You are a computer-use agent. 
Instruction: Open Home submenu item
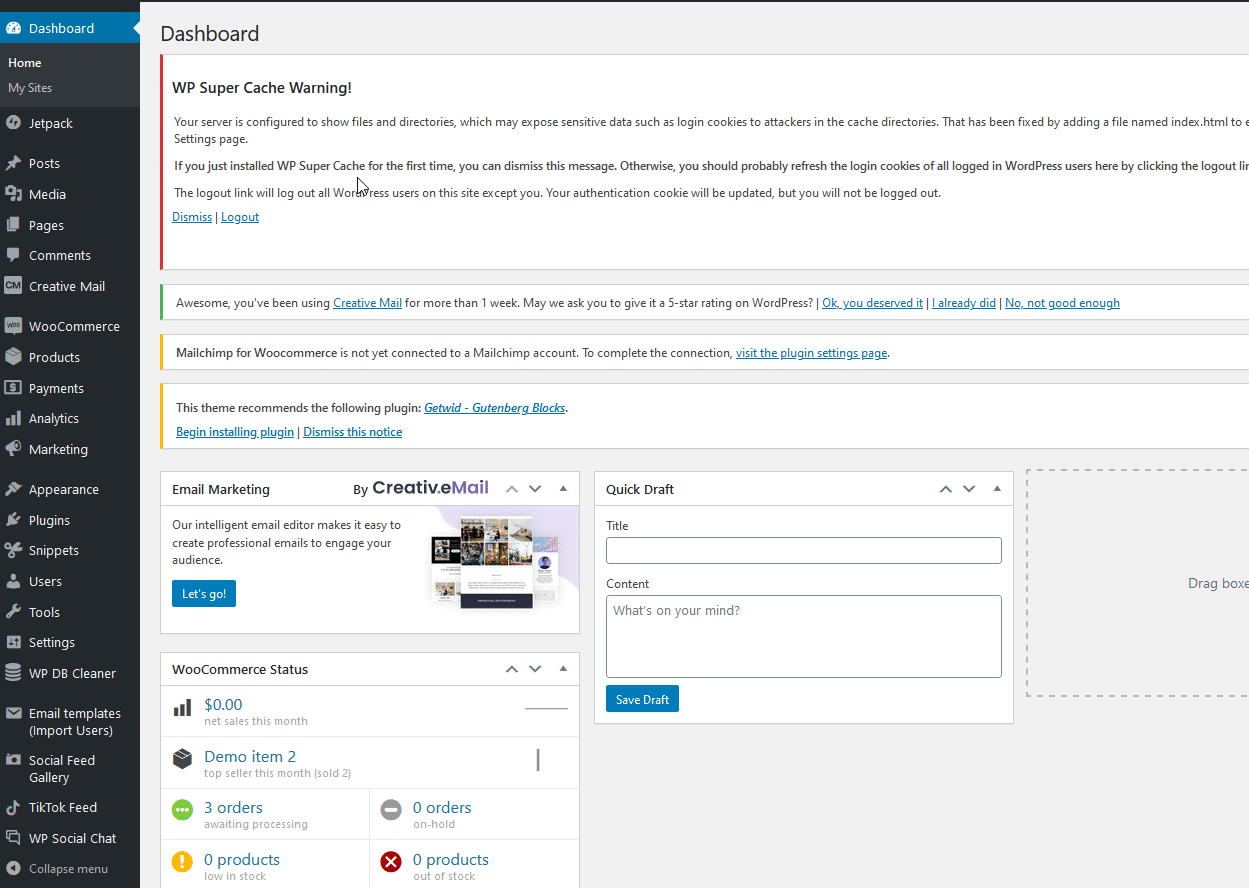(x=25, y=62)
